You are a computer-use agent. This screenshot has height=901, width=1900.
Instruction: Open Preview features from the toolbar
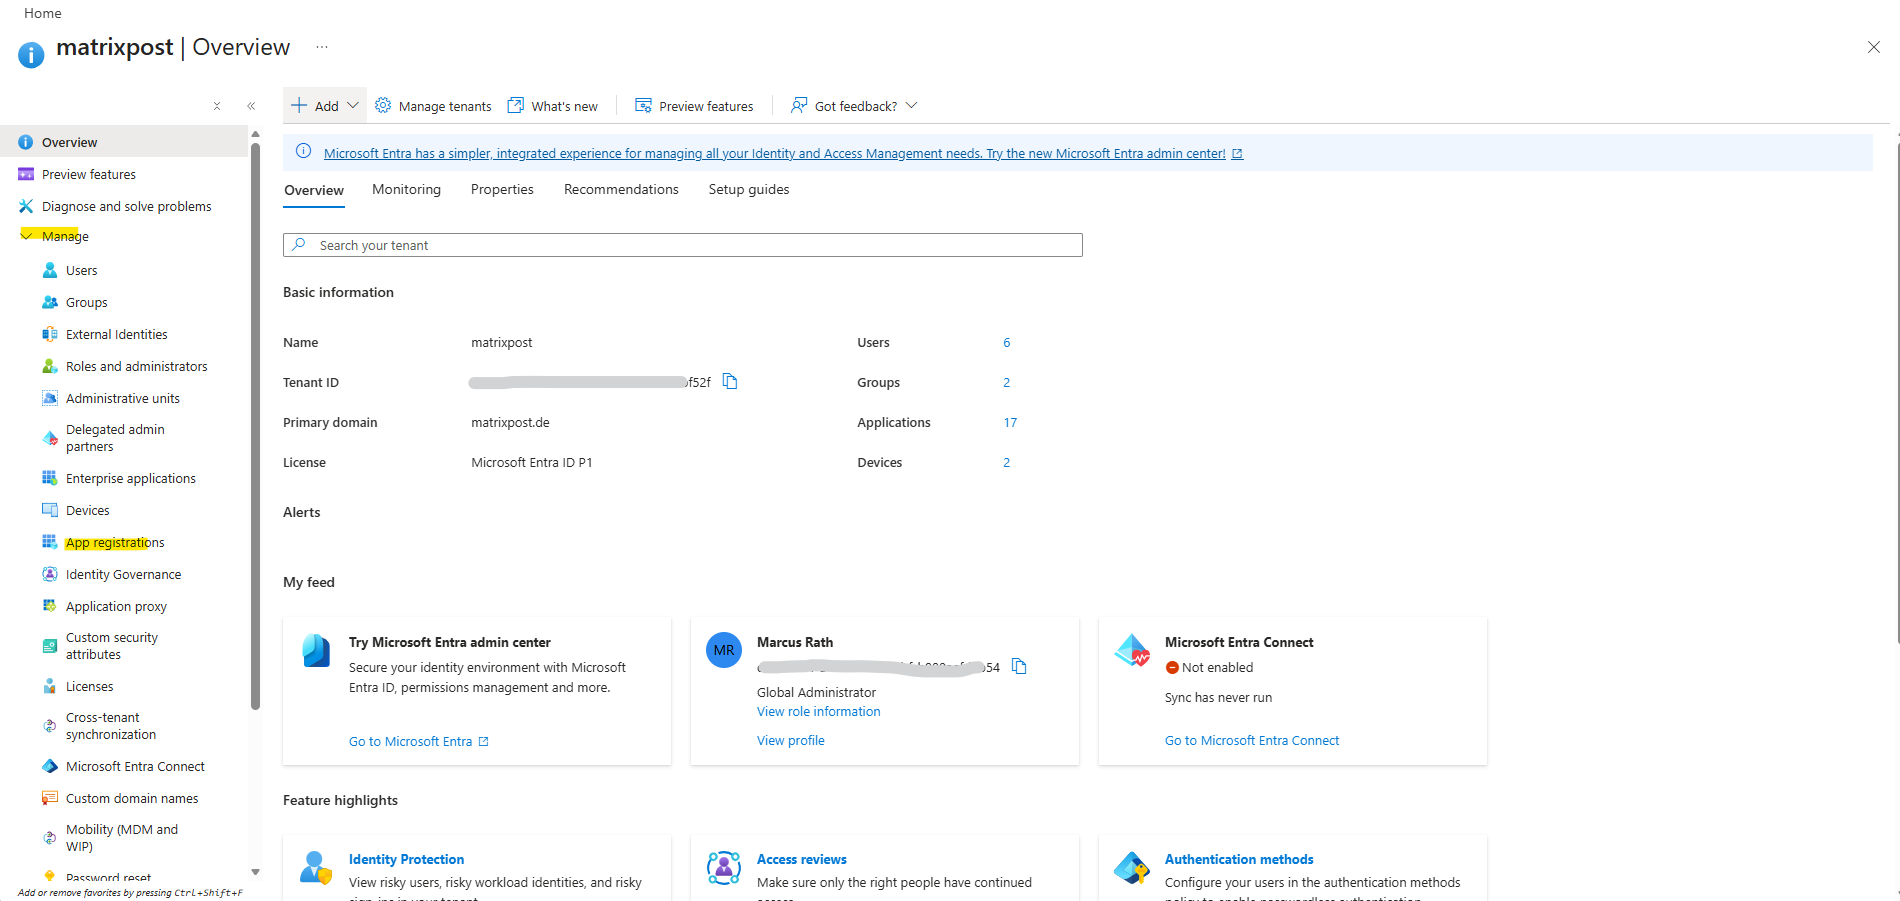[x=695, y=106]
